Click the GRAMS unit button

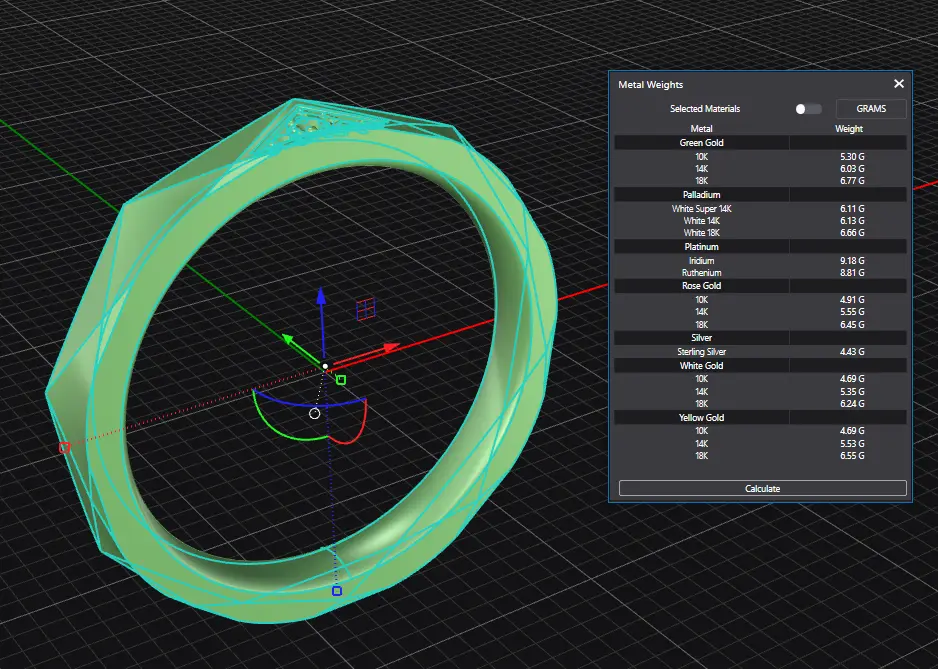pos(871,109)
